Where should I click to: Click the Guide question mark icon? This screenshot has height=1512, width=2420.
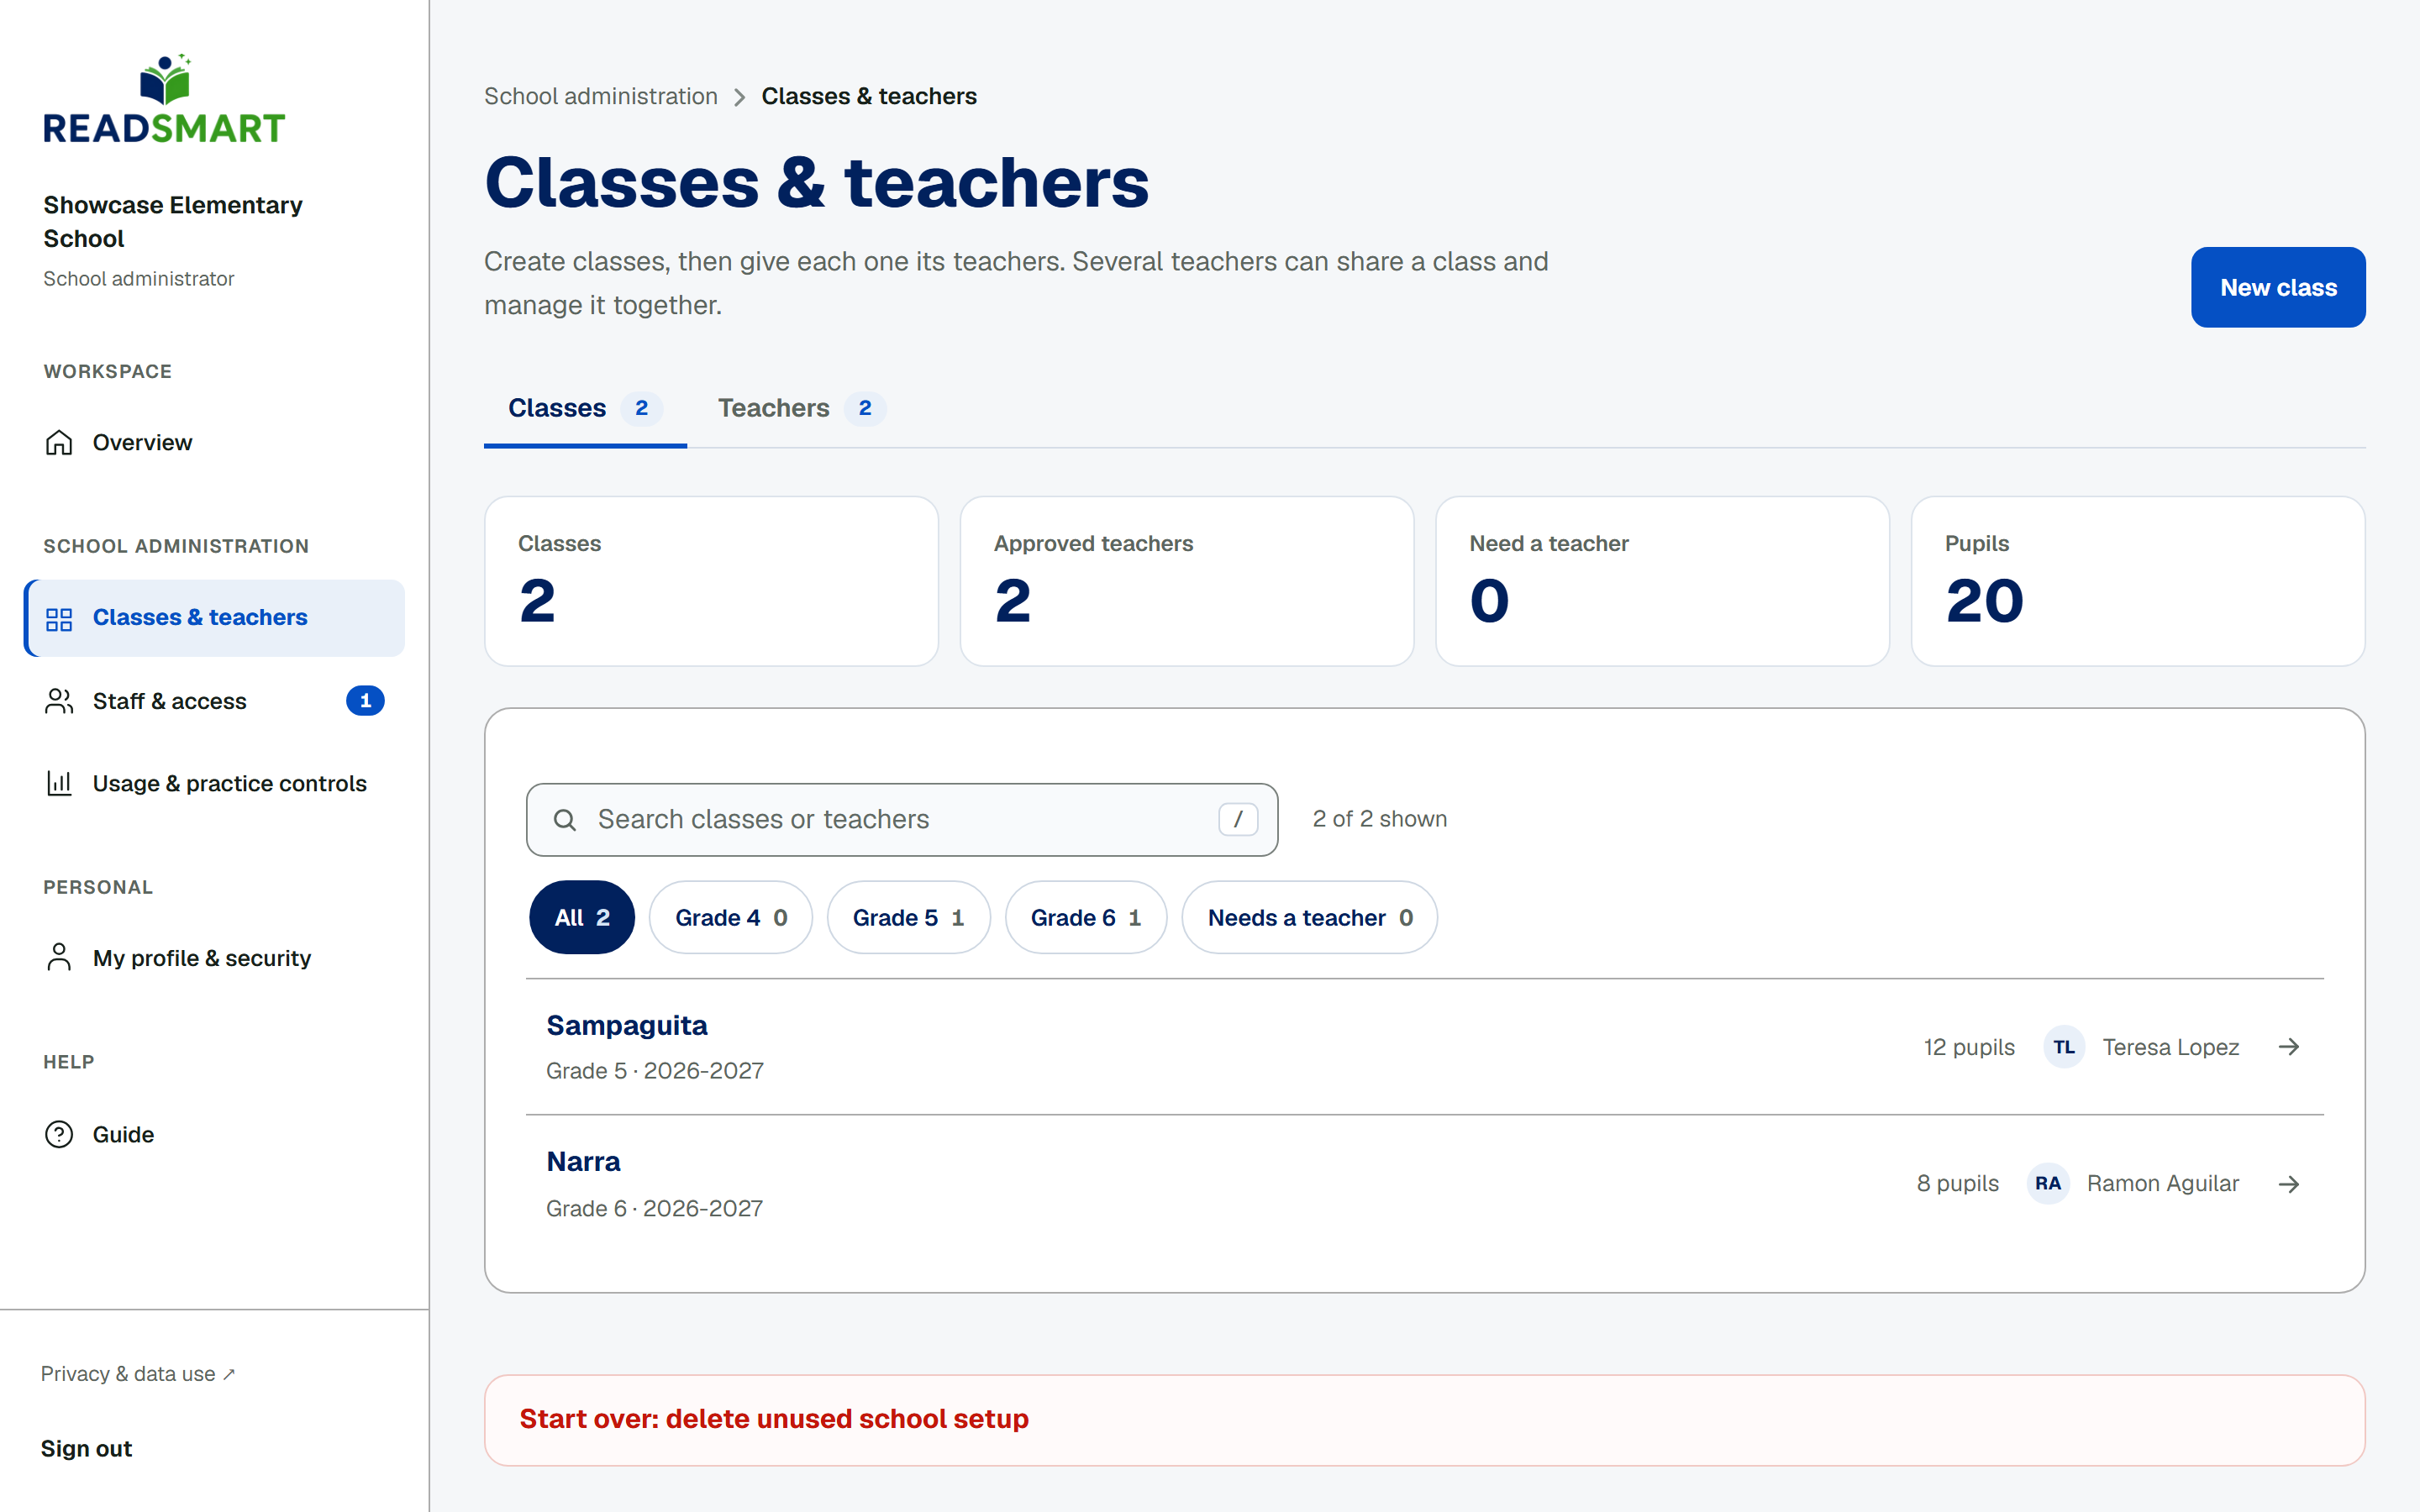point(59,1134)
